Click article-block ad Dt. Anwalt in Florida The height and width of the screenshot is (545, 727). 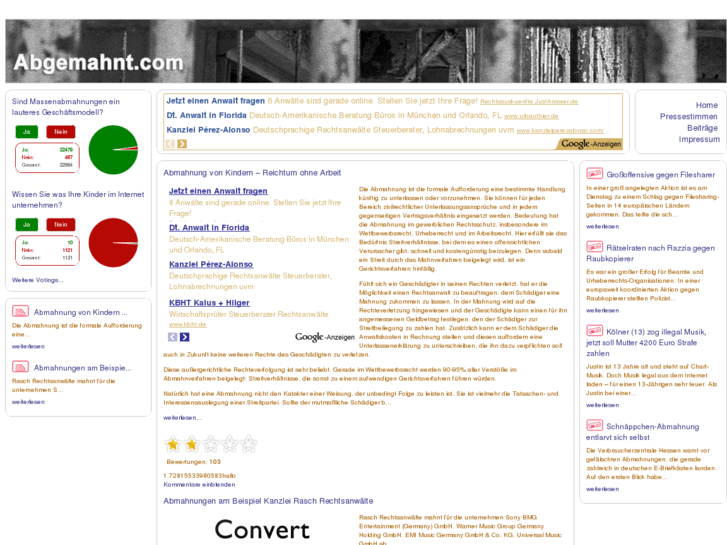(209, 228)
